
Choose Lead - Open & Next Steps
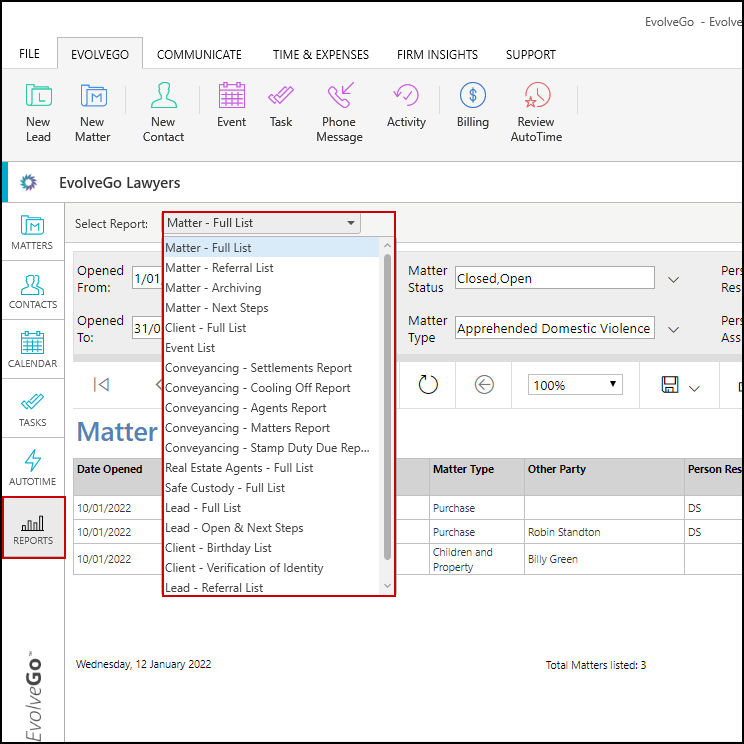[271, 528]
